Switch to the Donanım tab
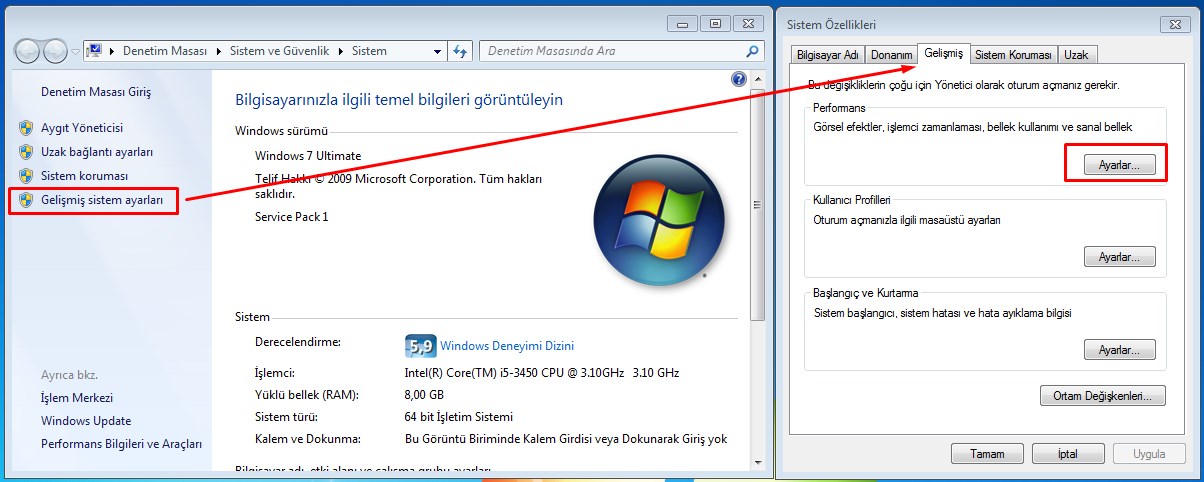The height and width of the screenshot is (482, 1204). tap(890, 55)
